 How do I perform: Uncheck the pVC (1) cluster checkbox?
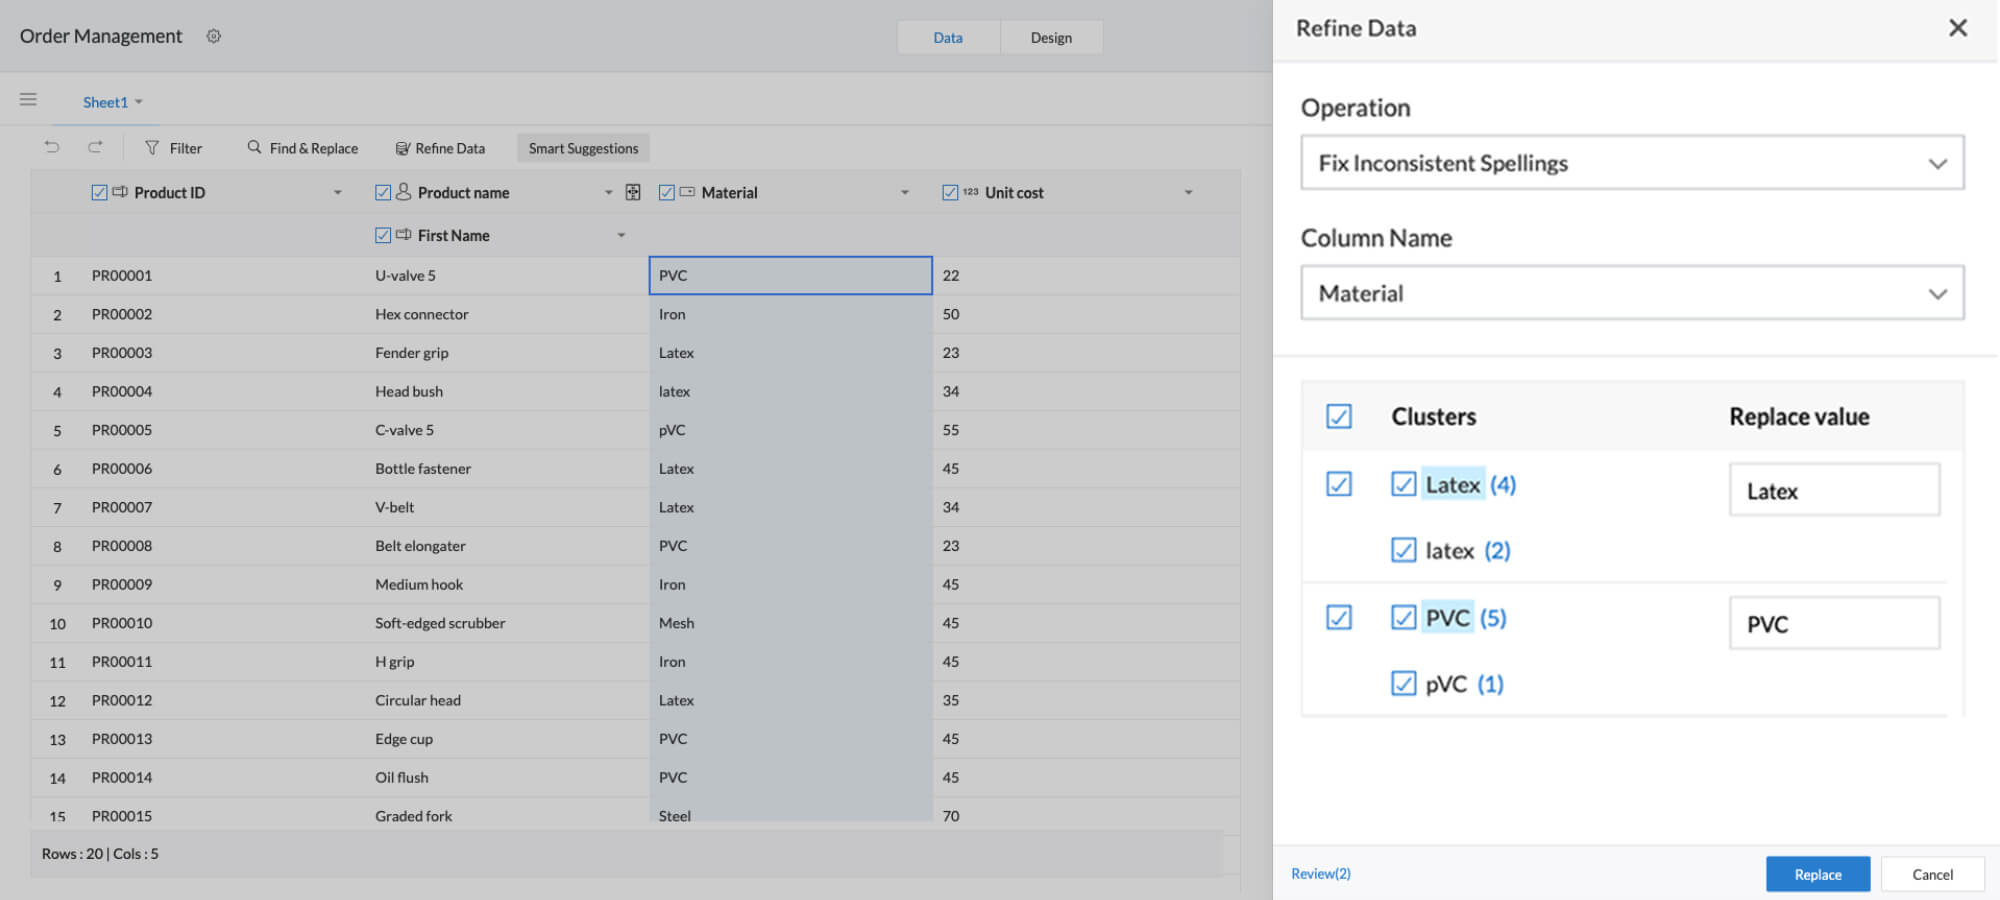(x=1403, y=683)
